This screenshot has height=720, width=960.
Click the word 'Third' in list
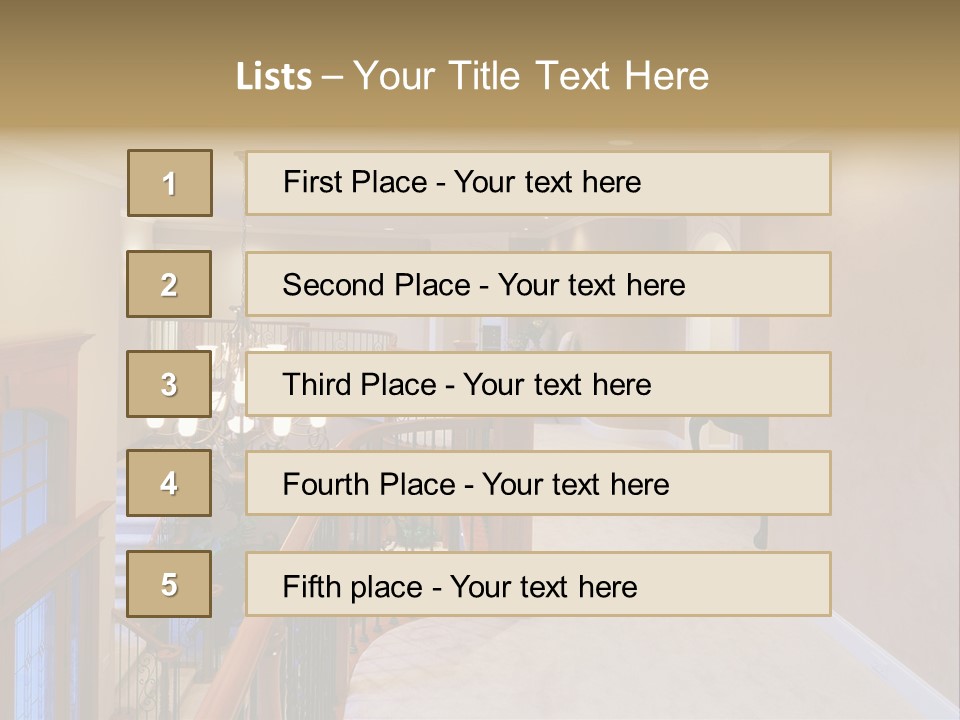(318, 385)
